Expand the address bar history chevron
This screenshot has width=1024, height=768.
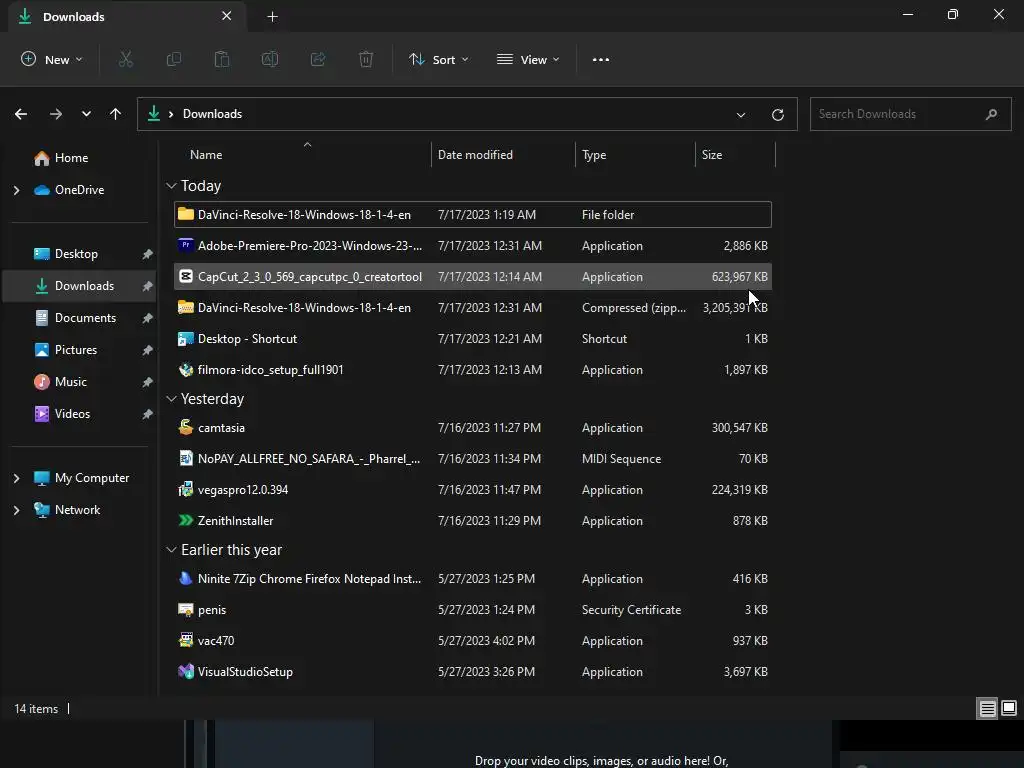(x=741, y=115)
